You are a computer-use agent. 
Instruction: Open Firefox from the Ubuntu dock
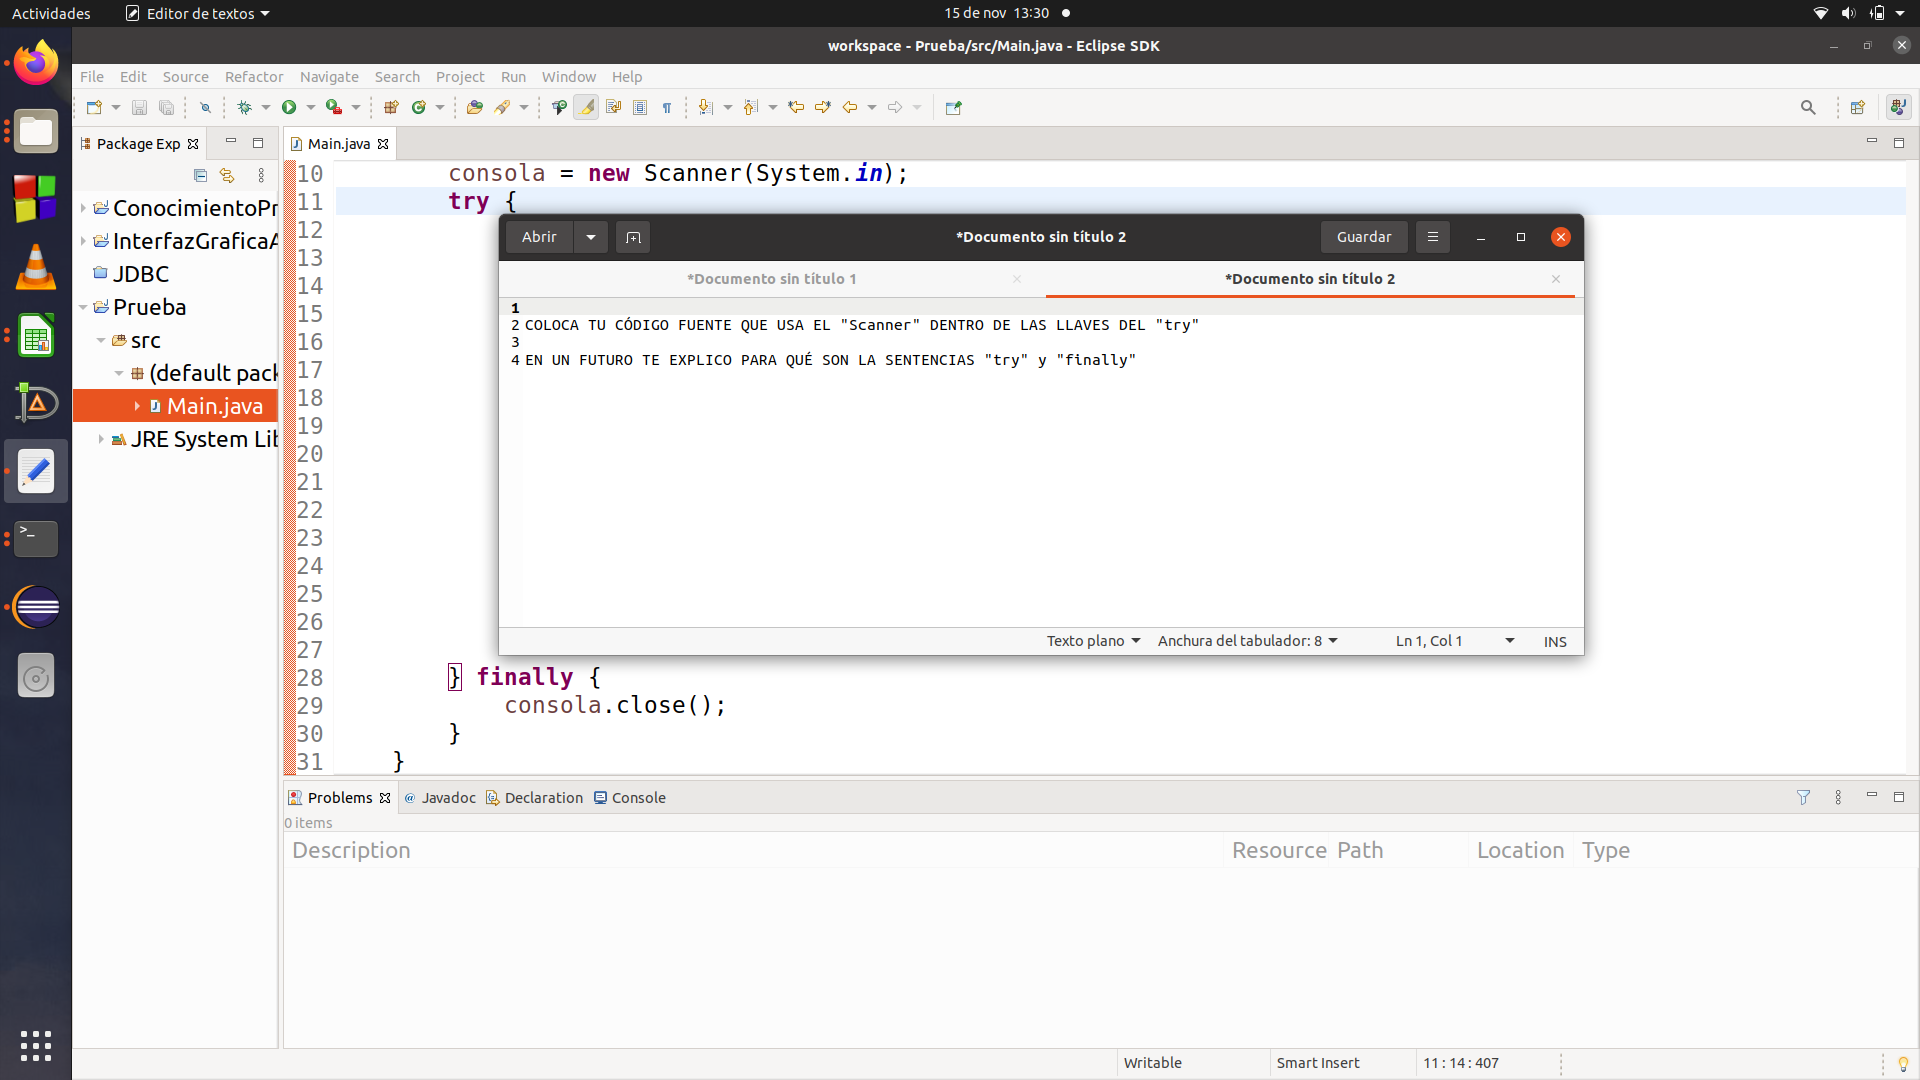point(36,63)
